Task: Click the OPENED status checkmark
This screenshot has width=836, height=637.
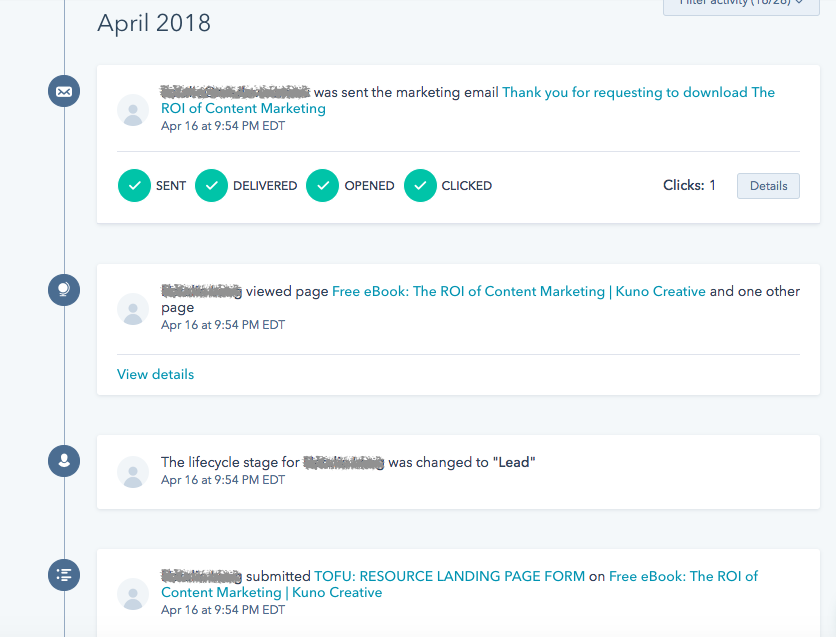Action: (322, 185)
